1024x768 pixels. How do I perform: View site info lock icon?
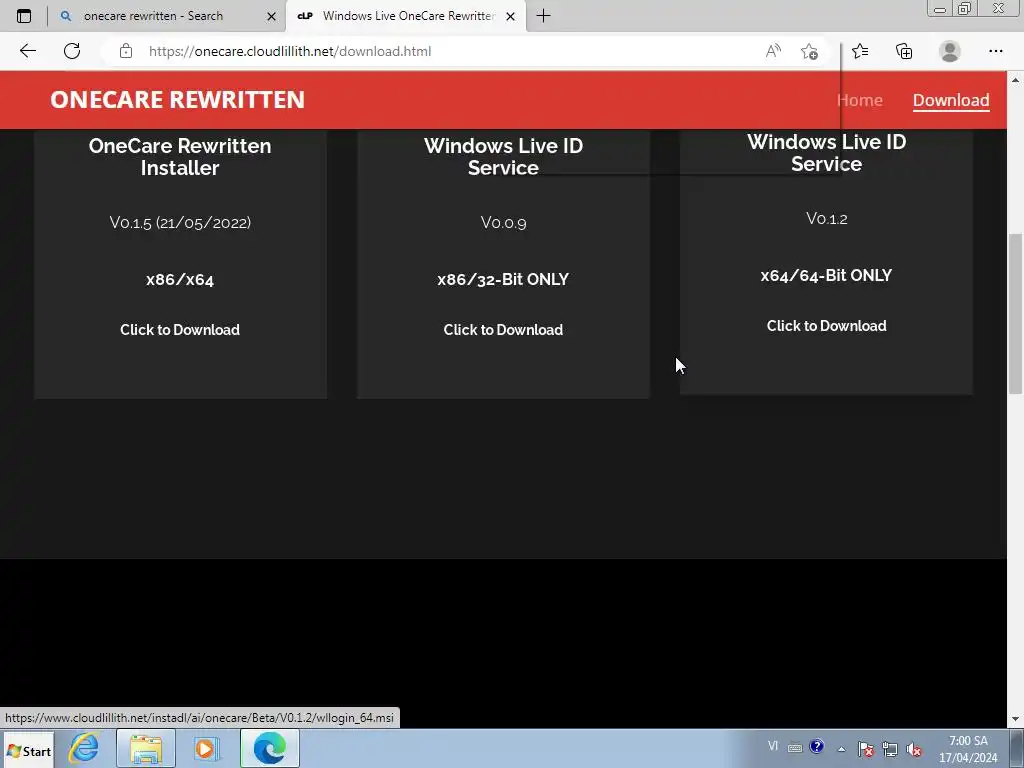point(126,51)
